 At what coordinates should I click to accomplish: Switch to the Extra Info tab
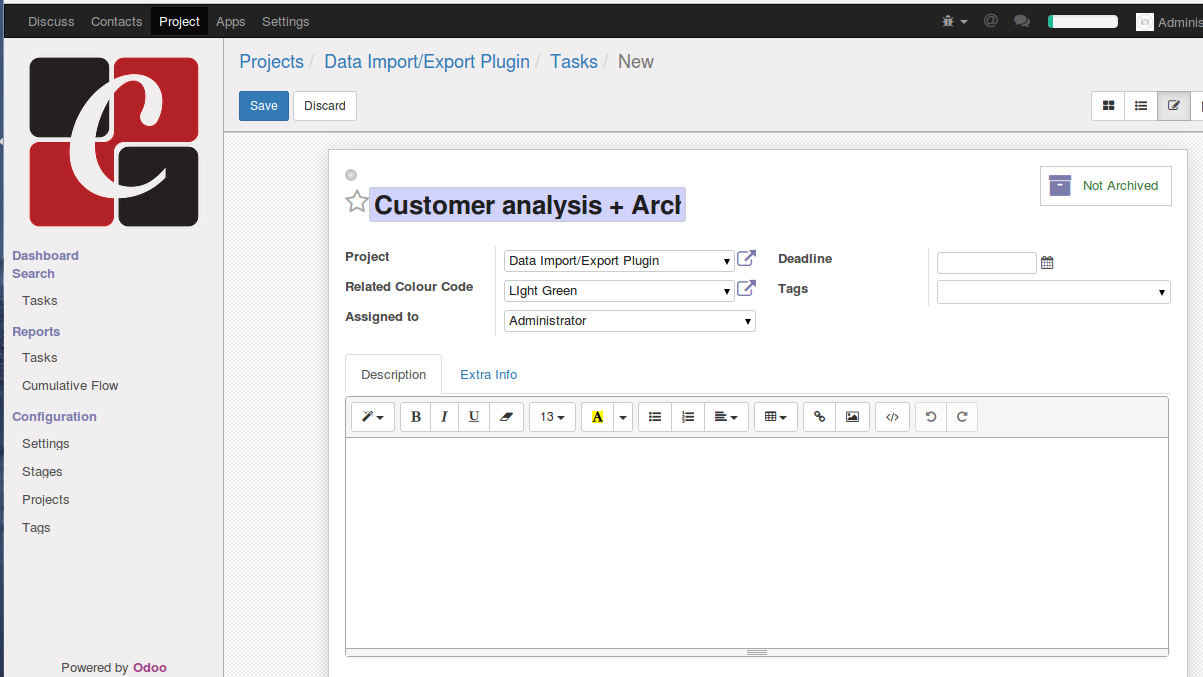488,374
